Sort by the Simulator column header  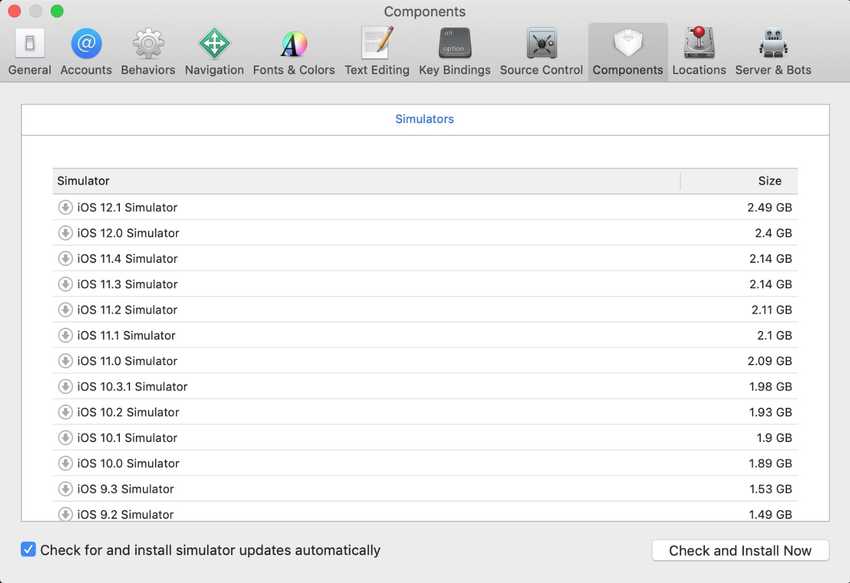click(366, 181)
